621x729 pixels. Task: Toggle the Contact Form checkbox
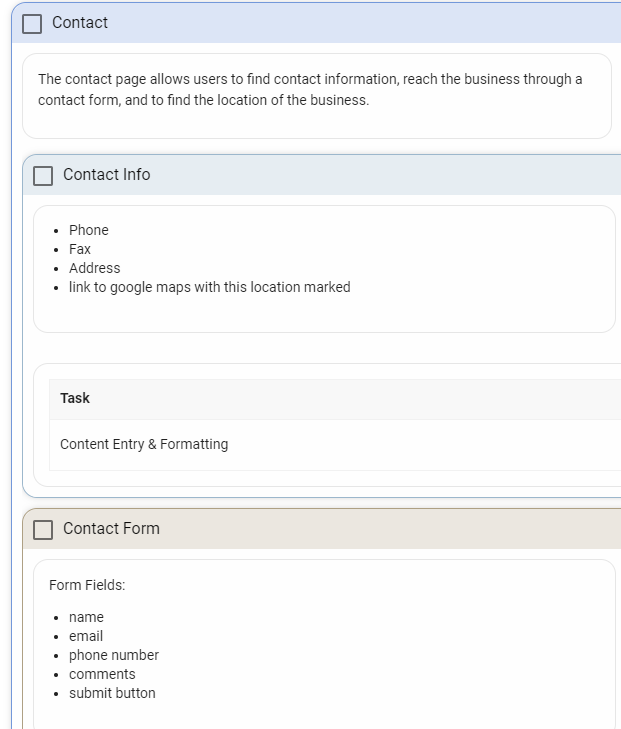click(43, 530)
